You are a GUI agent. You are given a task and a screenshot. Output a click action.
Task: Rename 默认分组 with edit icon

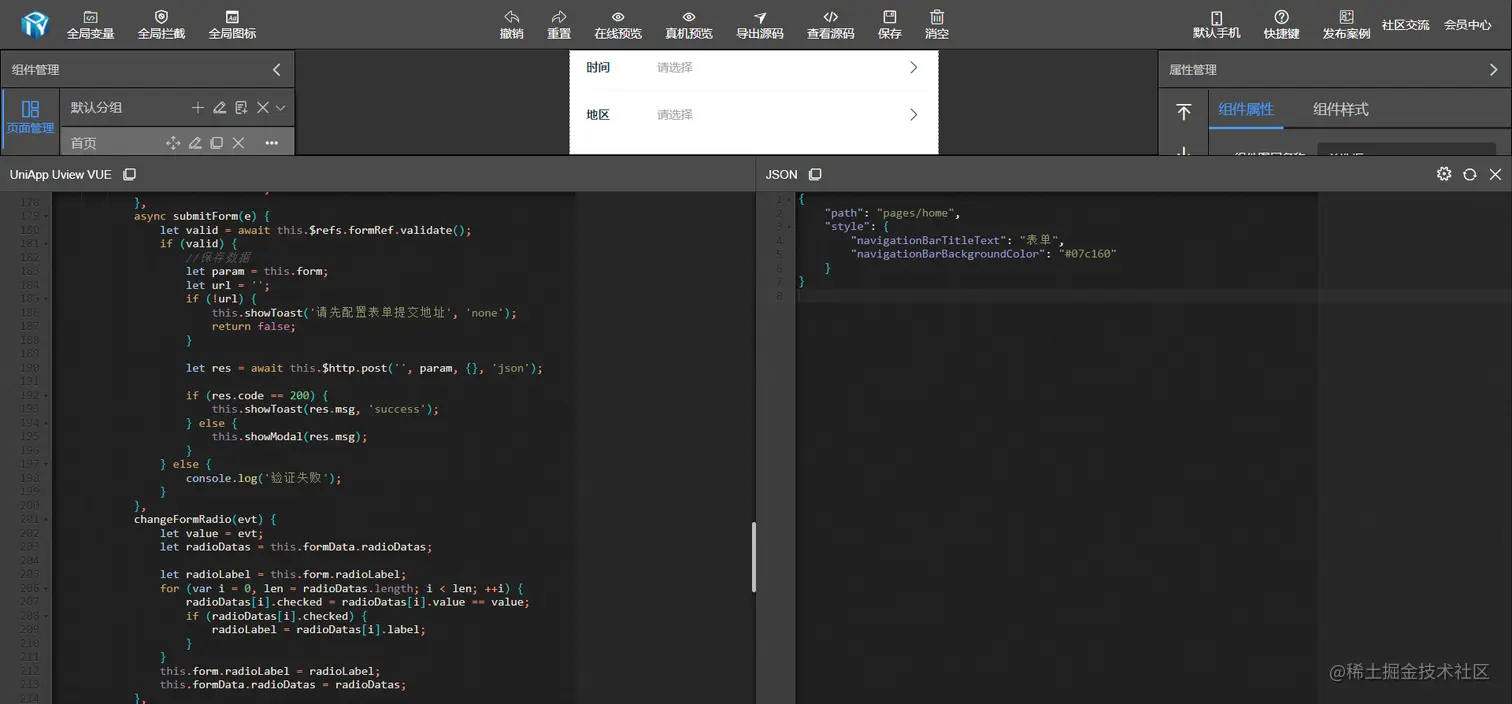(219, 108)
